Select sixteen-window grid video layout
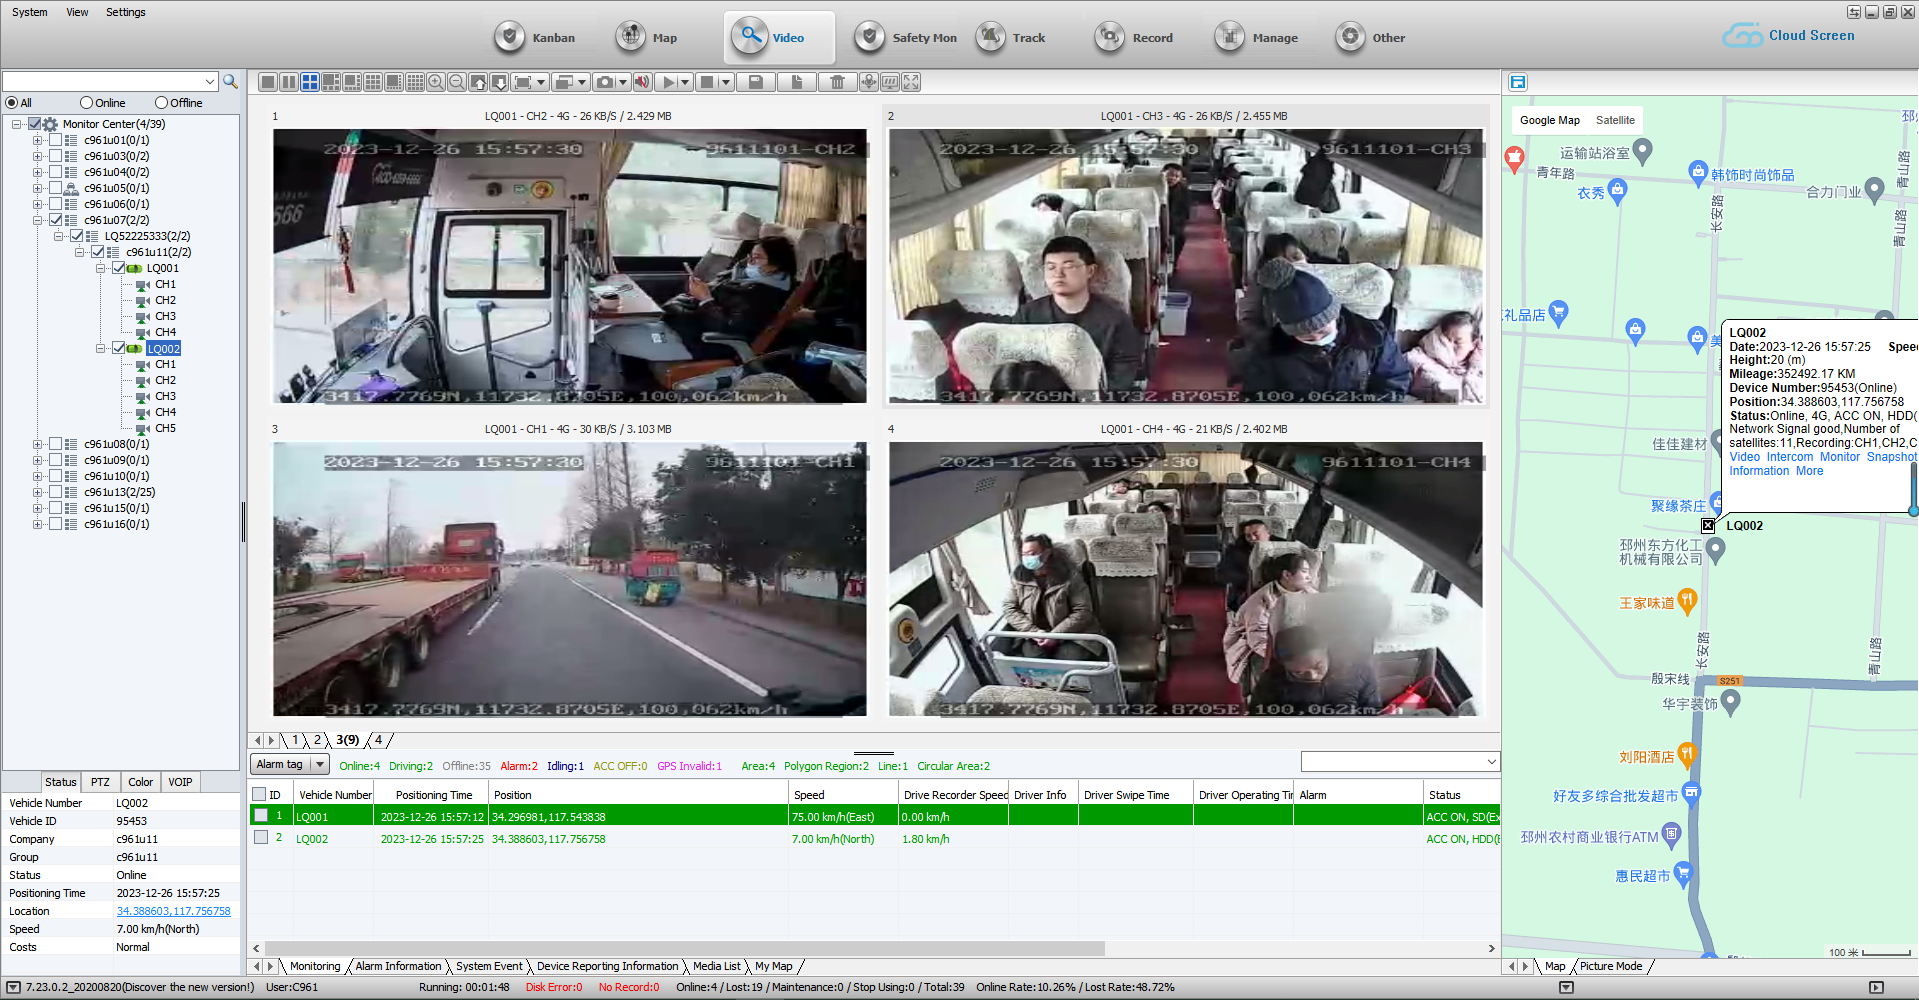The height and width of the screenshot is (1000, 1919). tap(415, 82)
